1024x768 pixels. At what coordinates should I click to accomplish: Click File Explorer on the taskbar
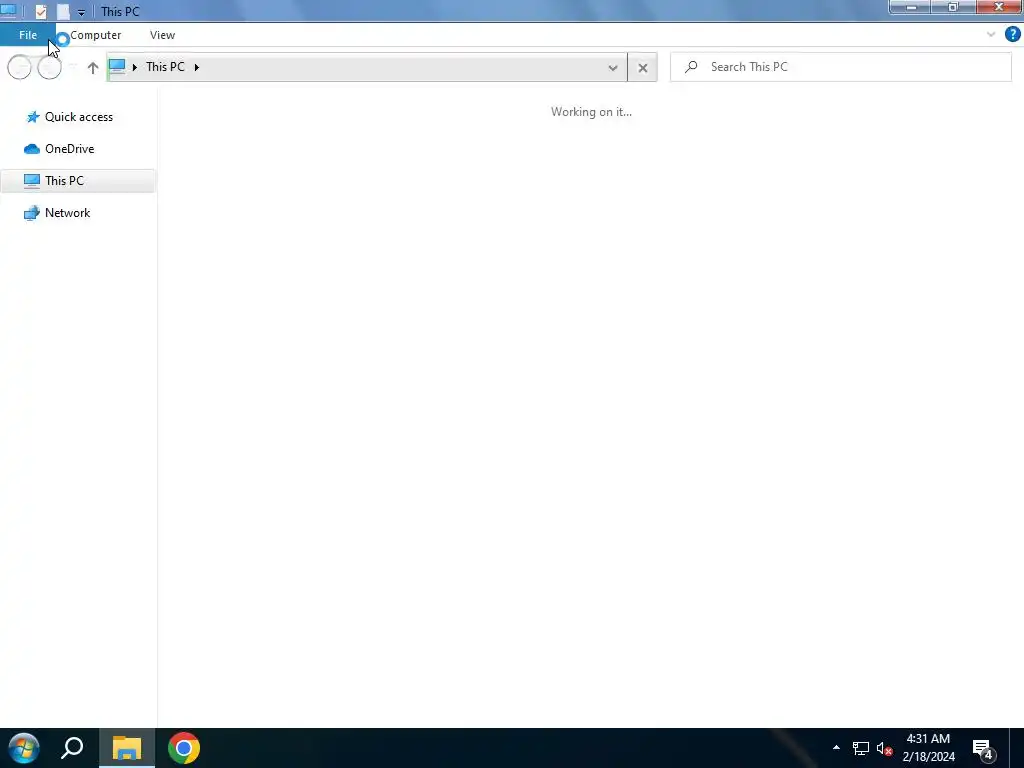click(x=127, y=748)
